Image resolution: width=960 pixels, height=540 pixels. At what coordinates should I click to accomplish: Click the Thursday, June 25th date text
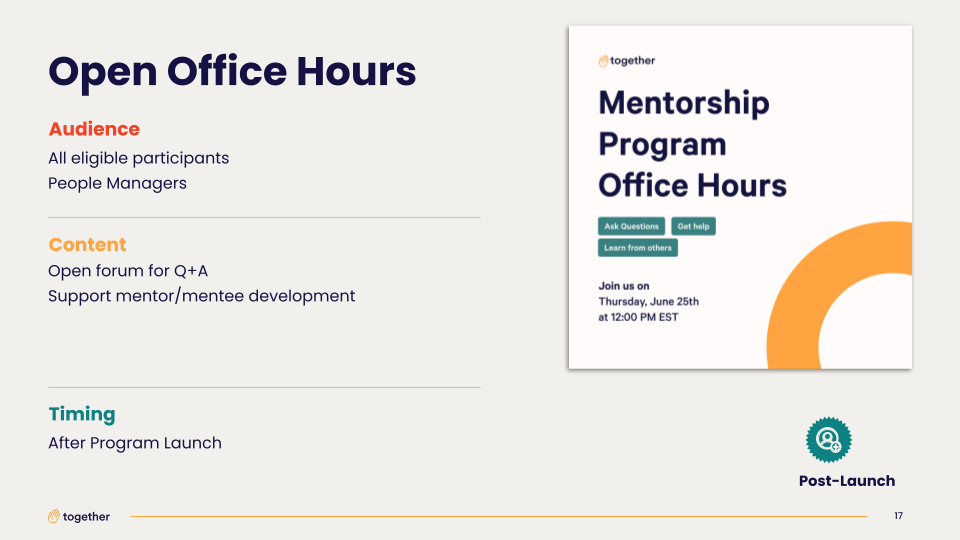click(x=649, y=302)
